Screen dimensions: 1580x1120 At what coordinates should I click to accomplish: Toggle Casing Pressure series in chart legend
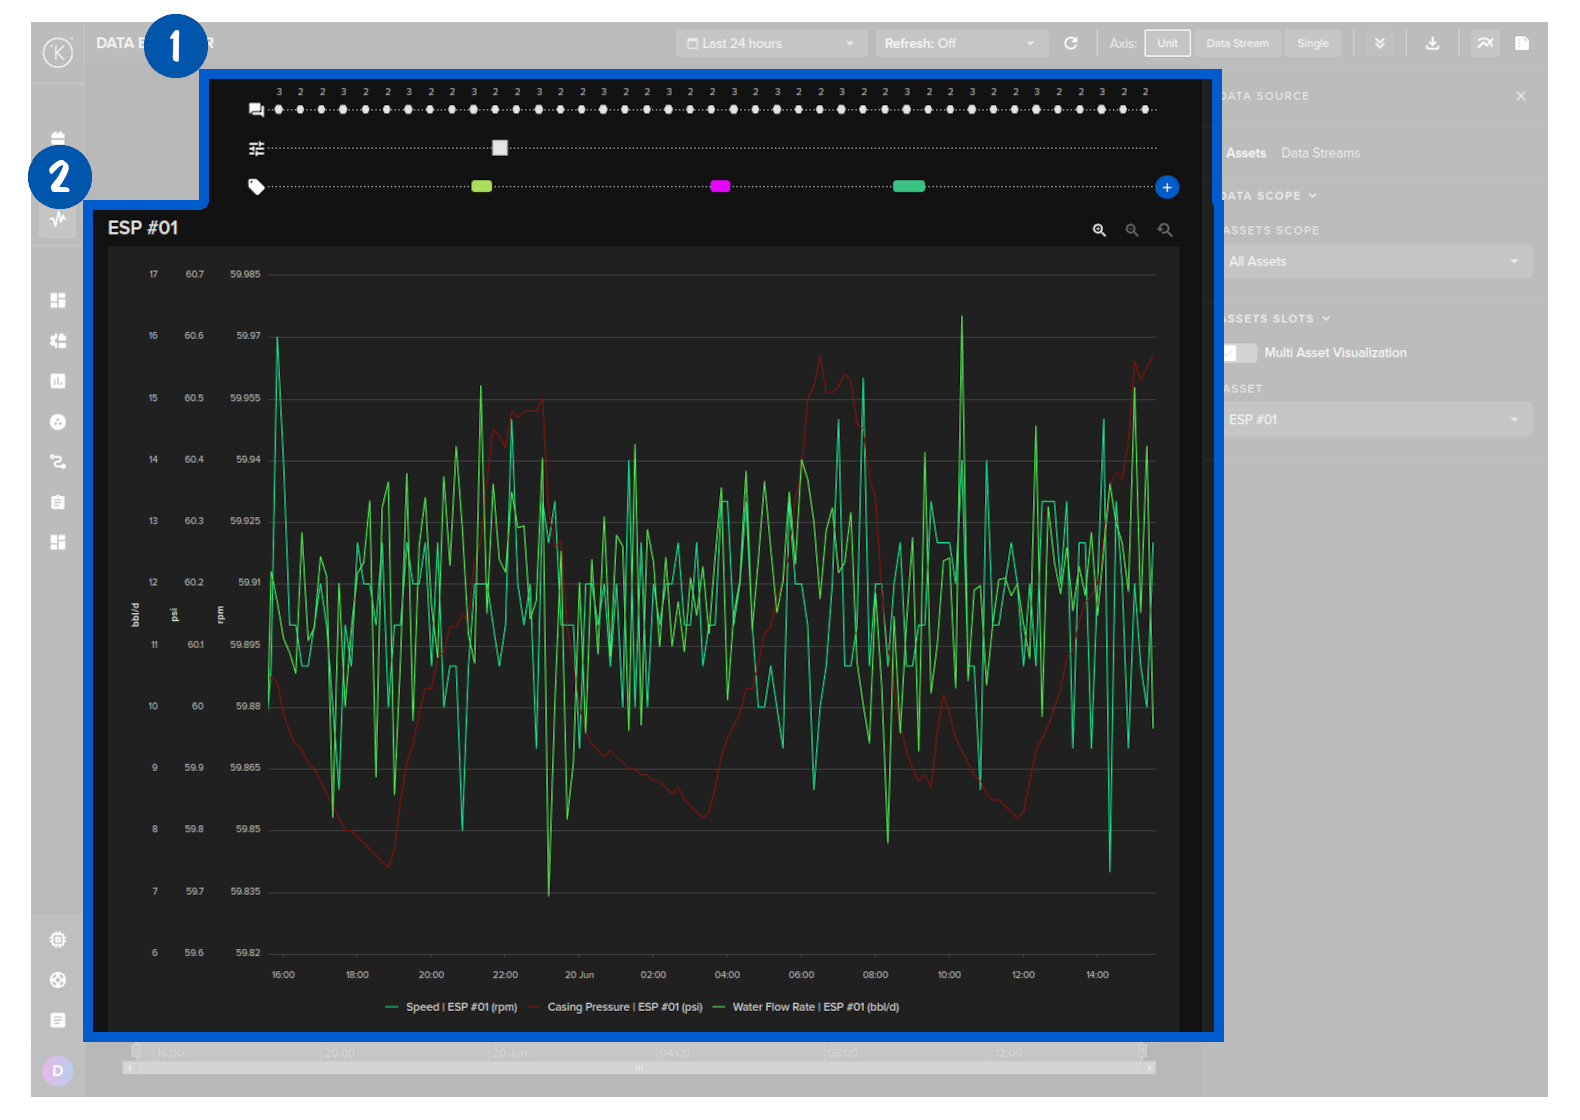coord(624,1007)
